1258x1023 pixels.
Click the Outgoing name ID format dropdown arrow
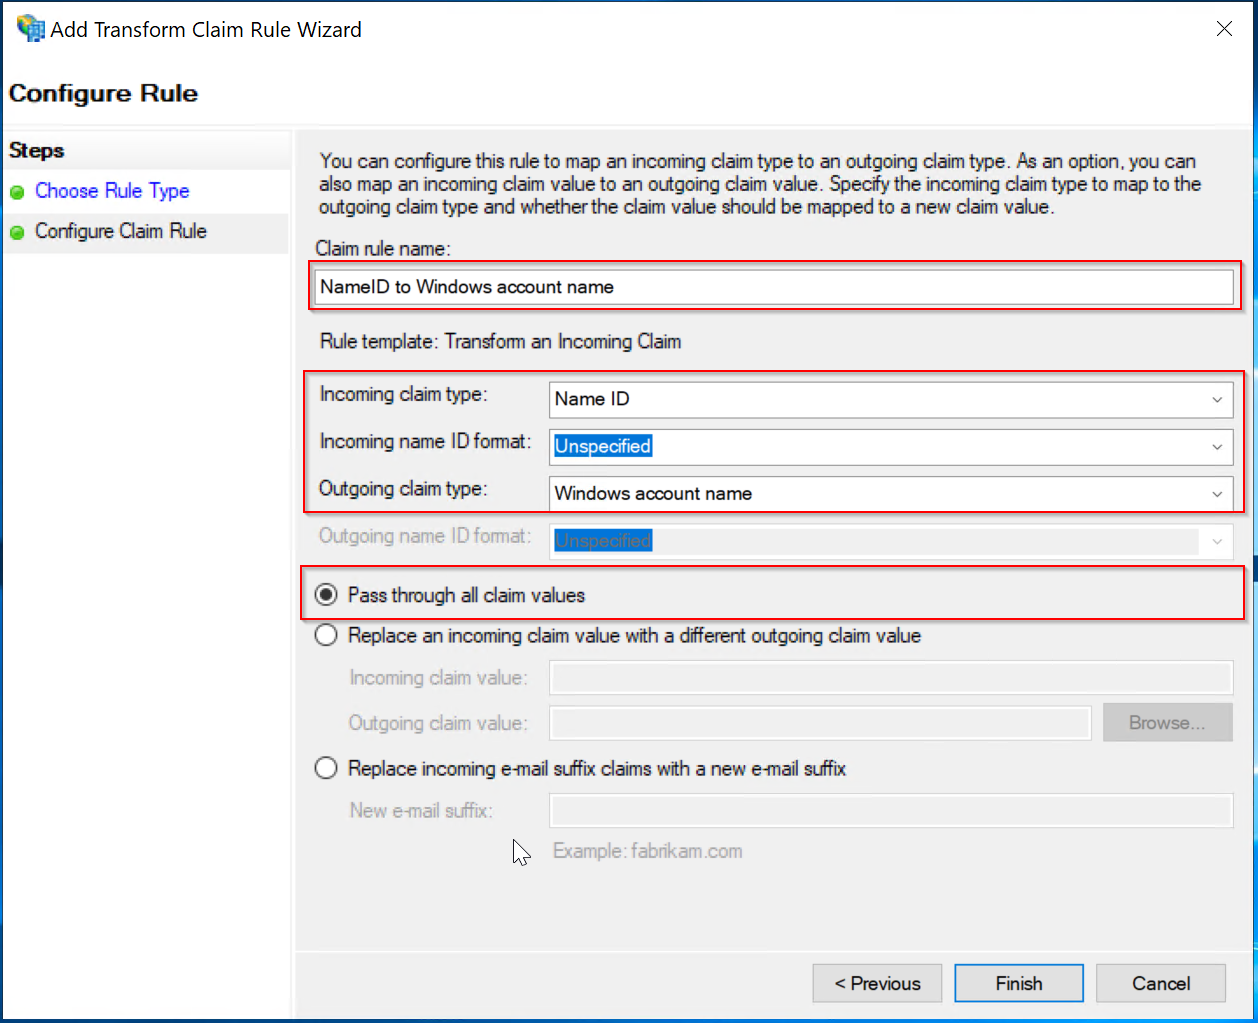pyautogui.click(x=1217, y=541)
